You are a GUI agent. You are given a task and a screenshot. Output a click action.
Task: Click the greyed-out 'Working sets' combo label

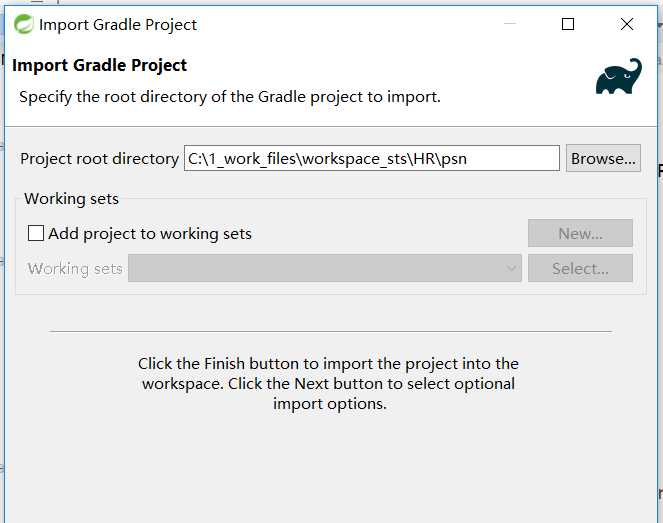(x=75, y=269)
